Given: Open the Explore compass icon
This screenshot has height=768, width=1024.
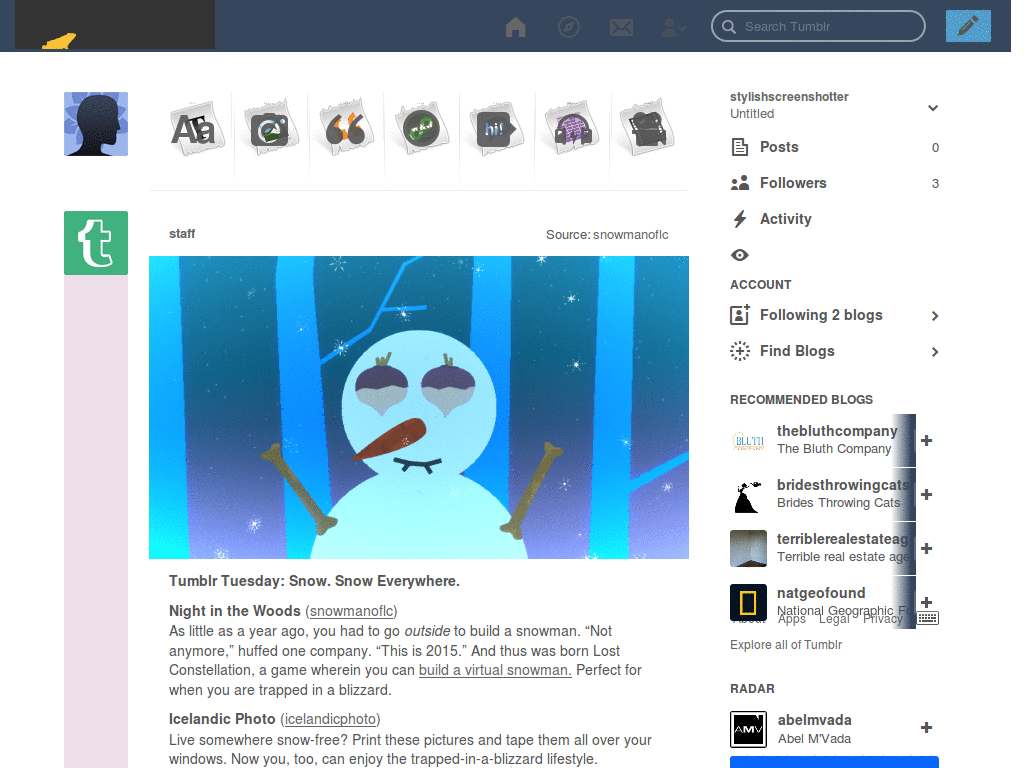Looking at the screenshot, I should (x=568, y=27).
